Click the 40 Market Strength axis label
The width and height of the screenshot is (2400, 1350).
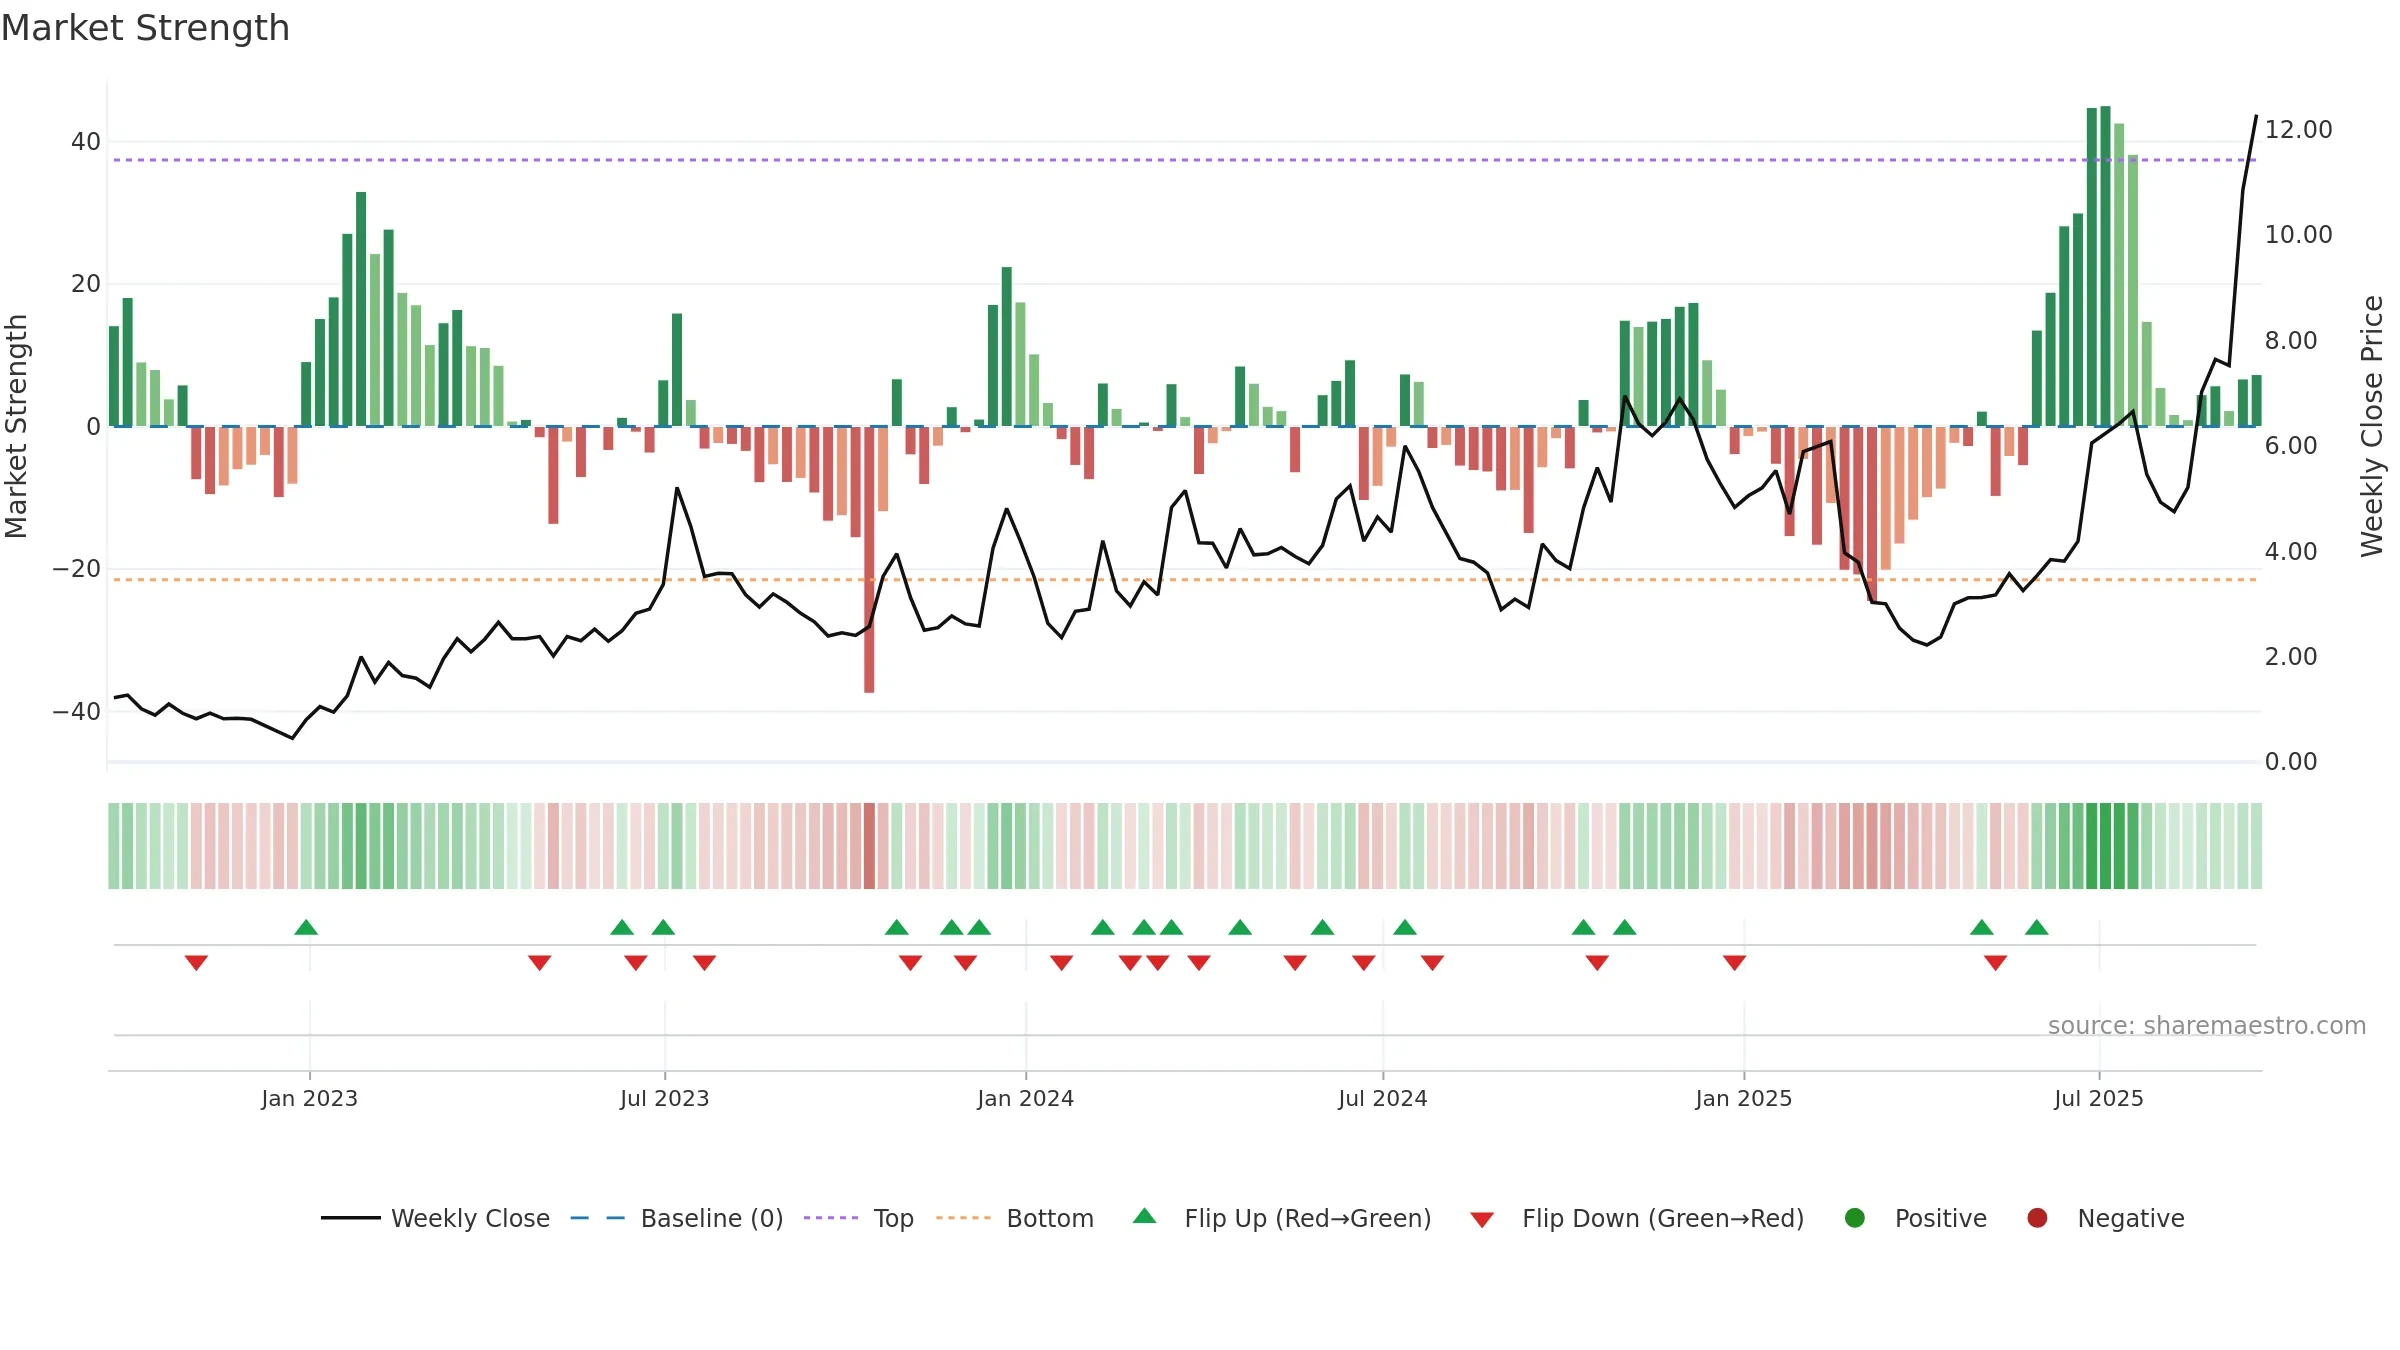click(x=86, y=142)
